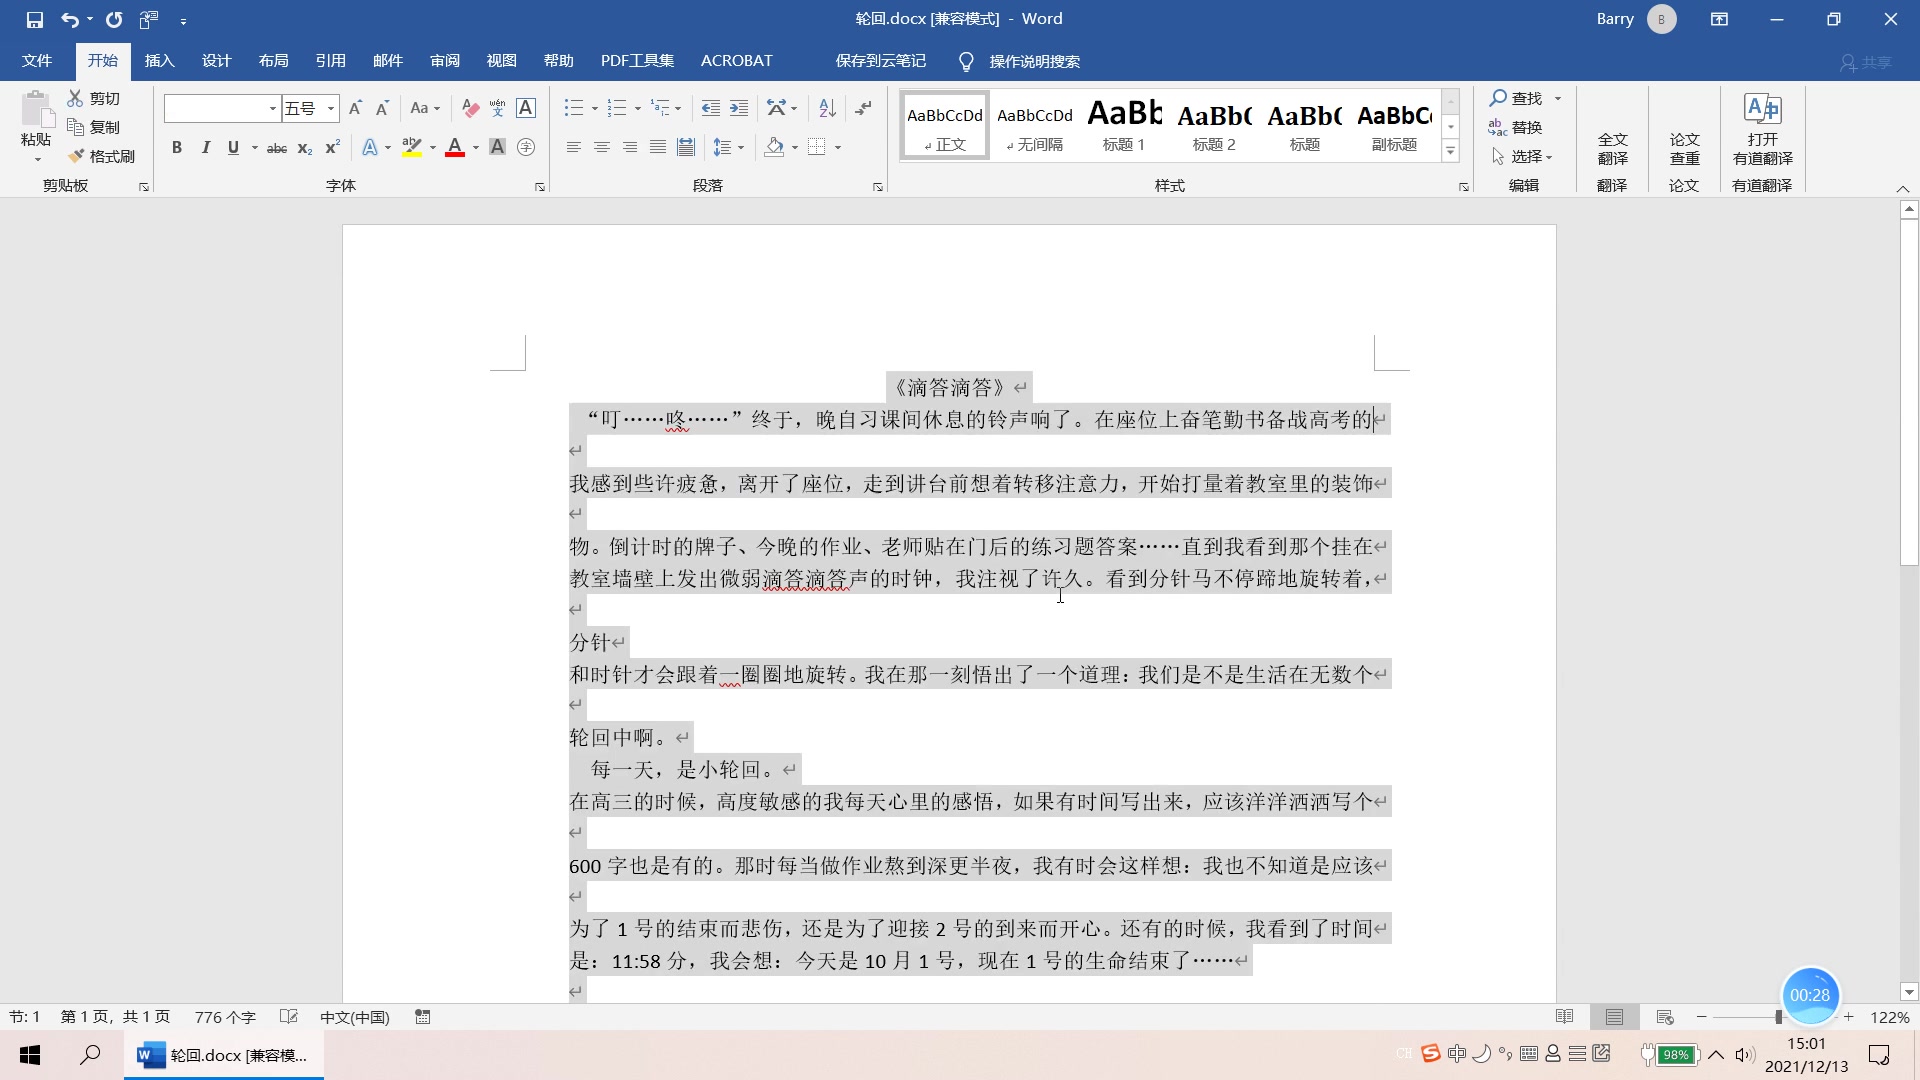Switch to the ACROBAT tab
This screenshot has height=1080, width=1920.
[736, 61]
